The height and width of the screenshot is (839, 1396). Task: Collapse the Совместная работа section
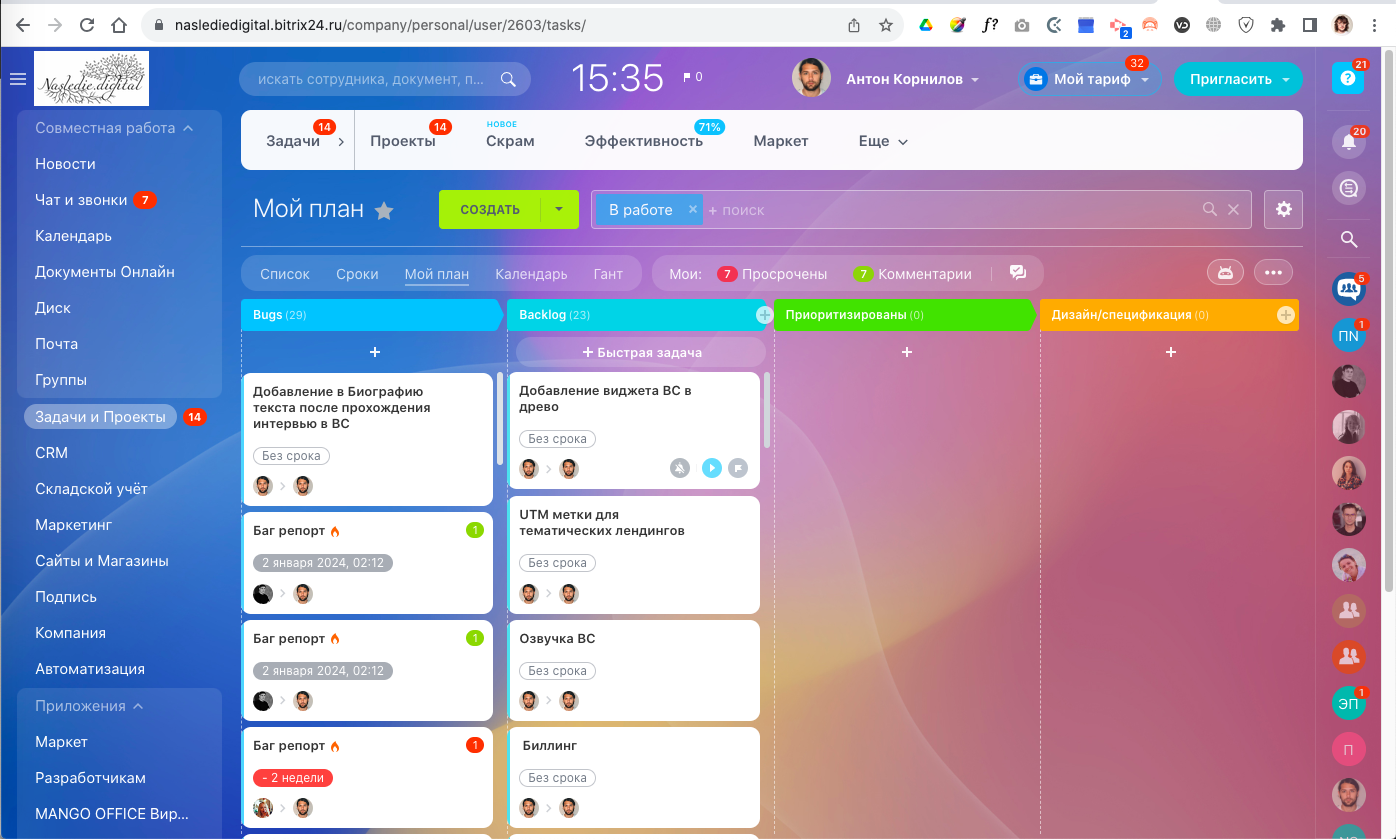(188, 128)
